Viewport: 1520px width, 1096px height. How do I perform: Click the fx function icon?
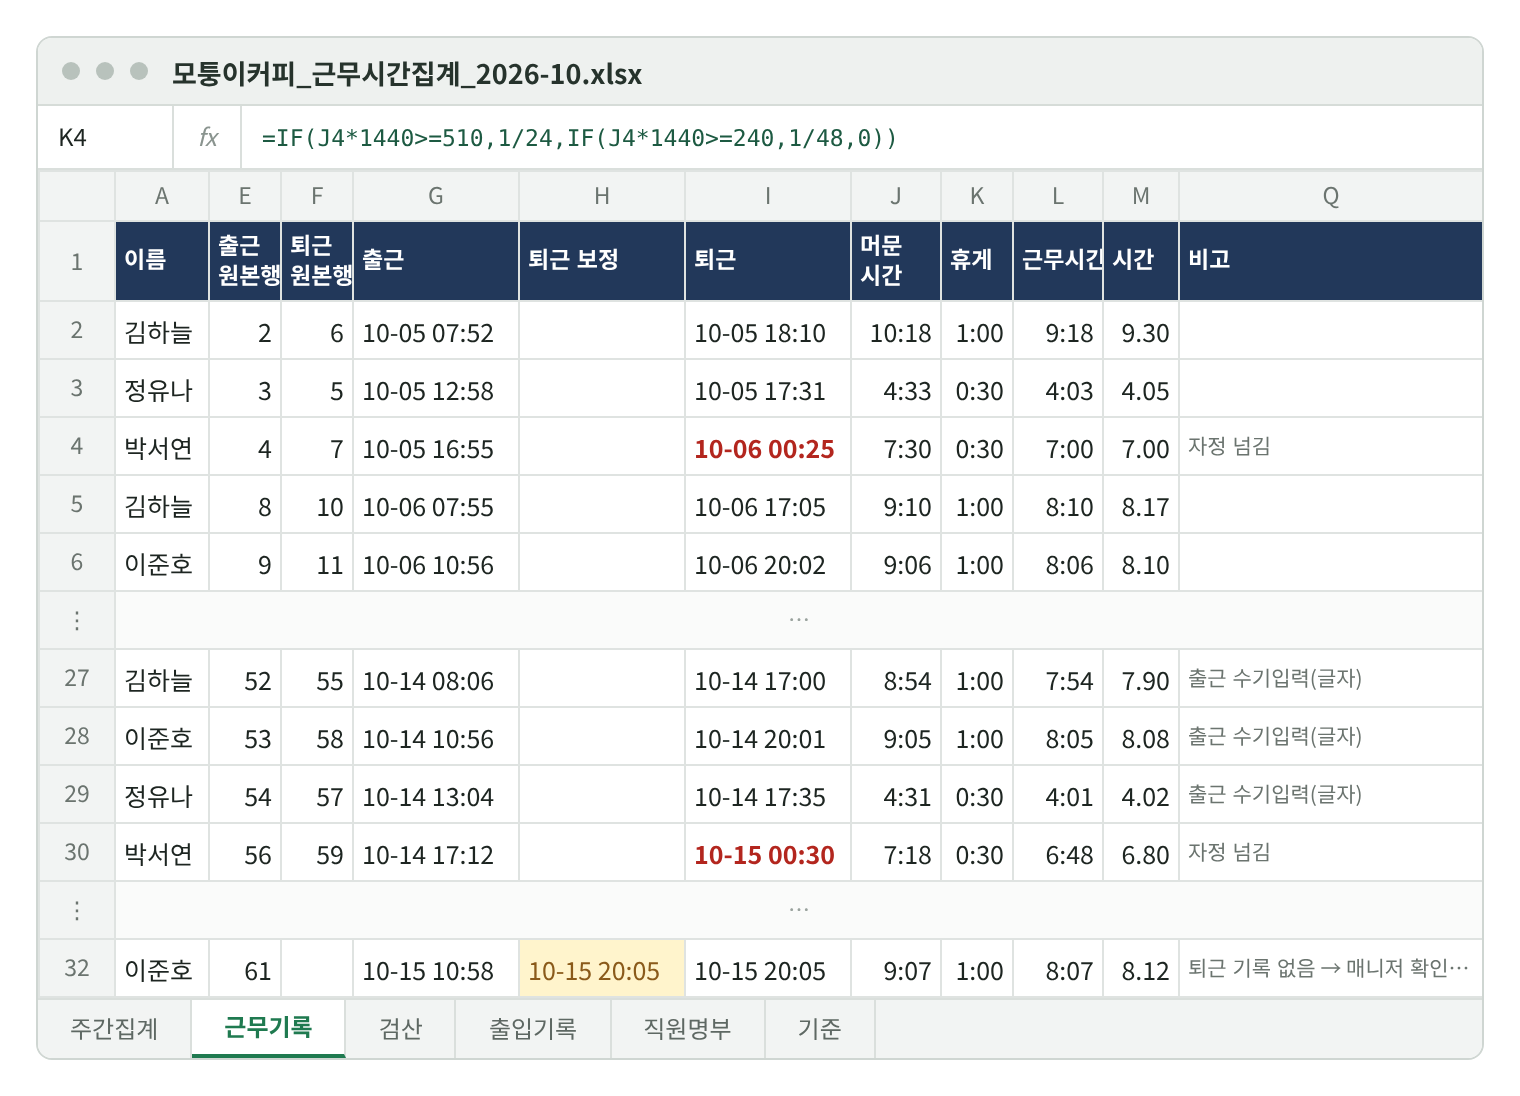[x=208, y=138]
